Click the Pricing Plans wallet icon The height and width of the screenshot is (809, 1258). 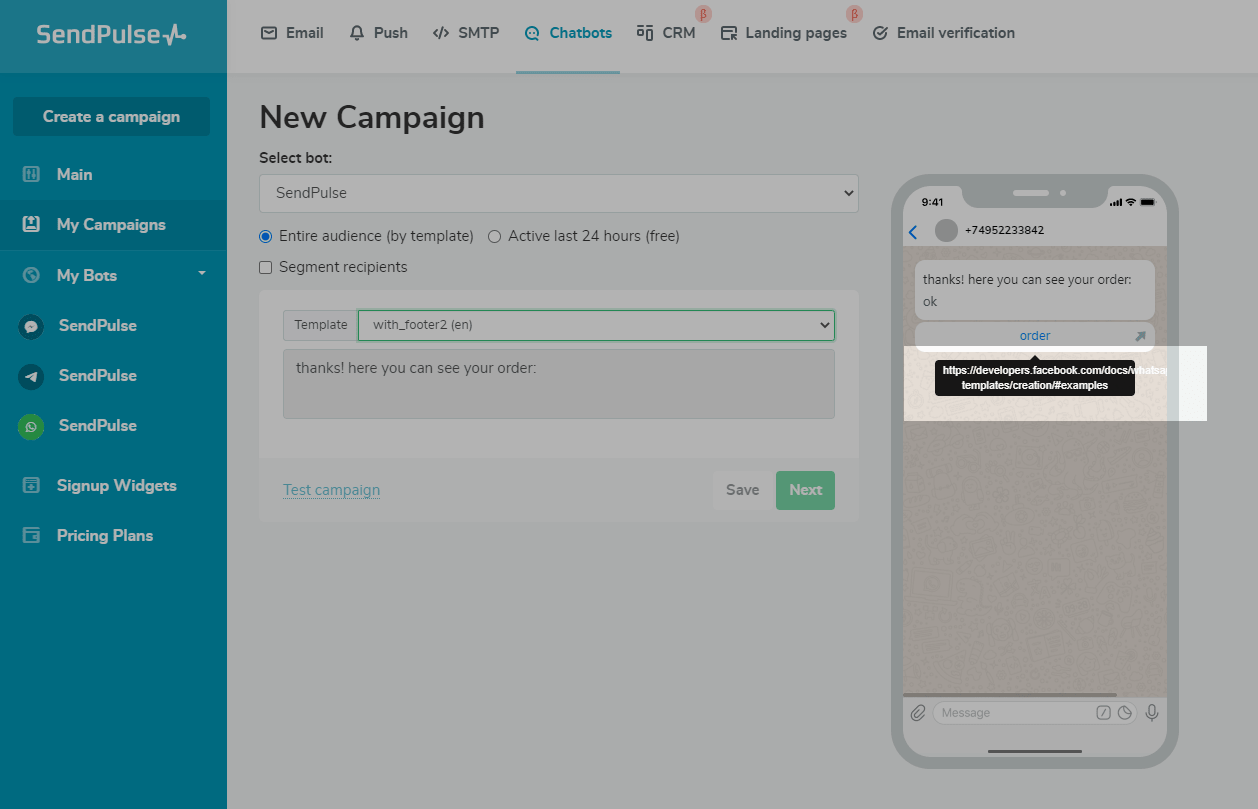point(31,535)
